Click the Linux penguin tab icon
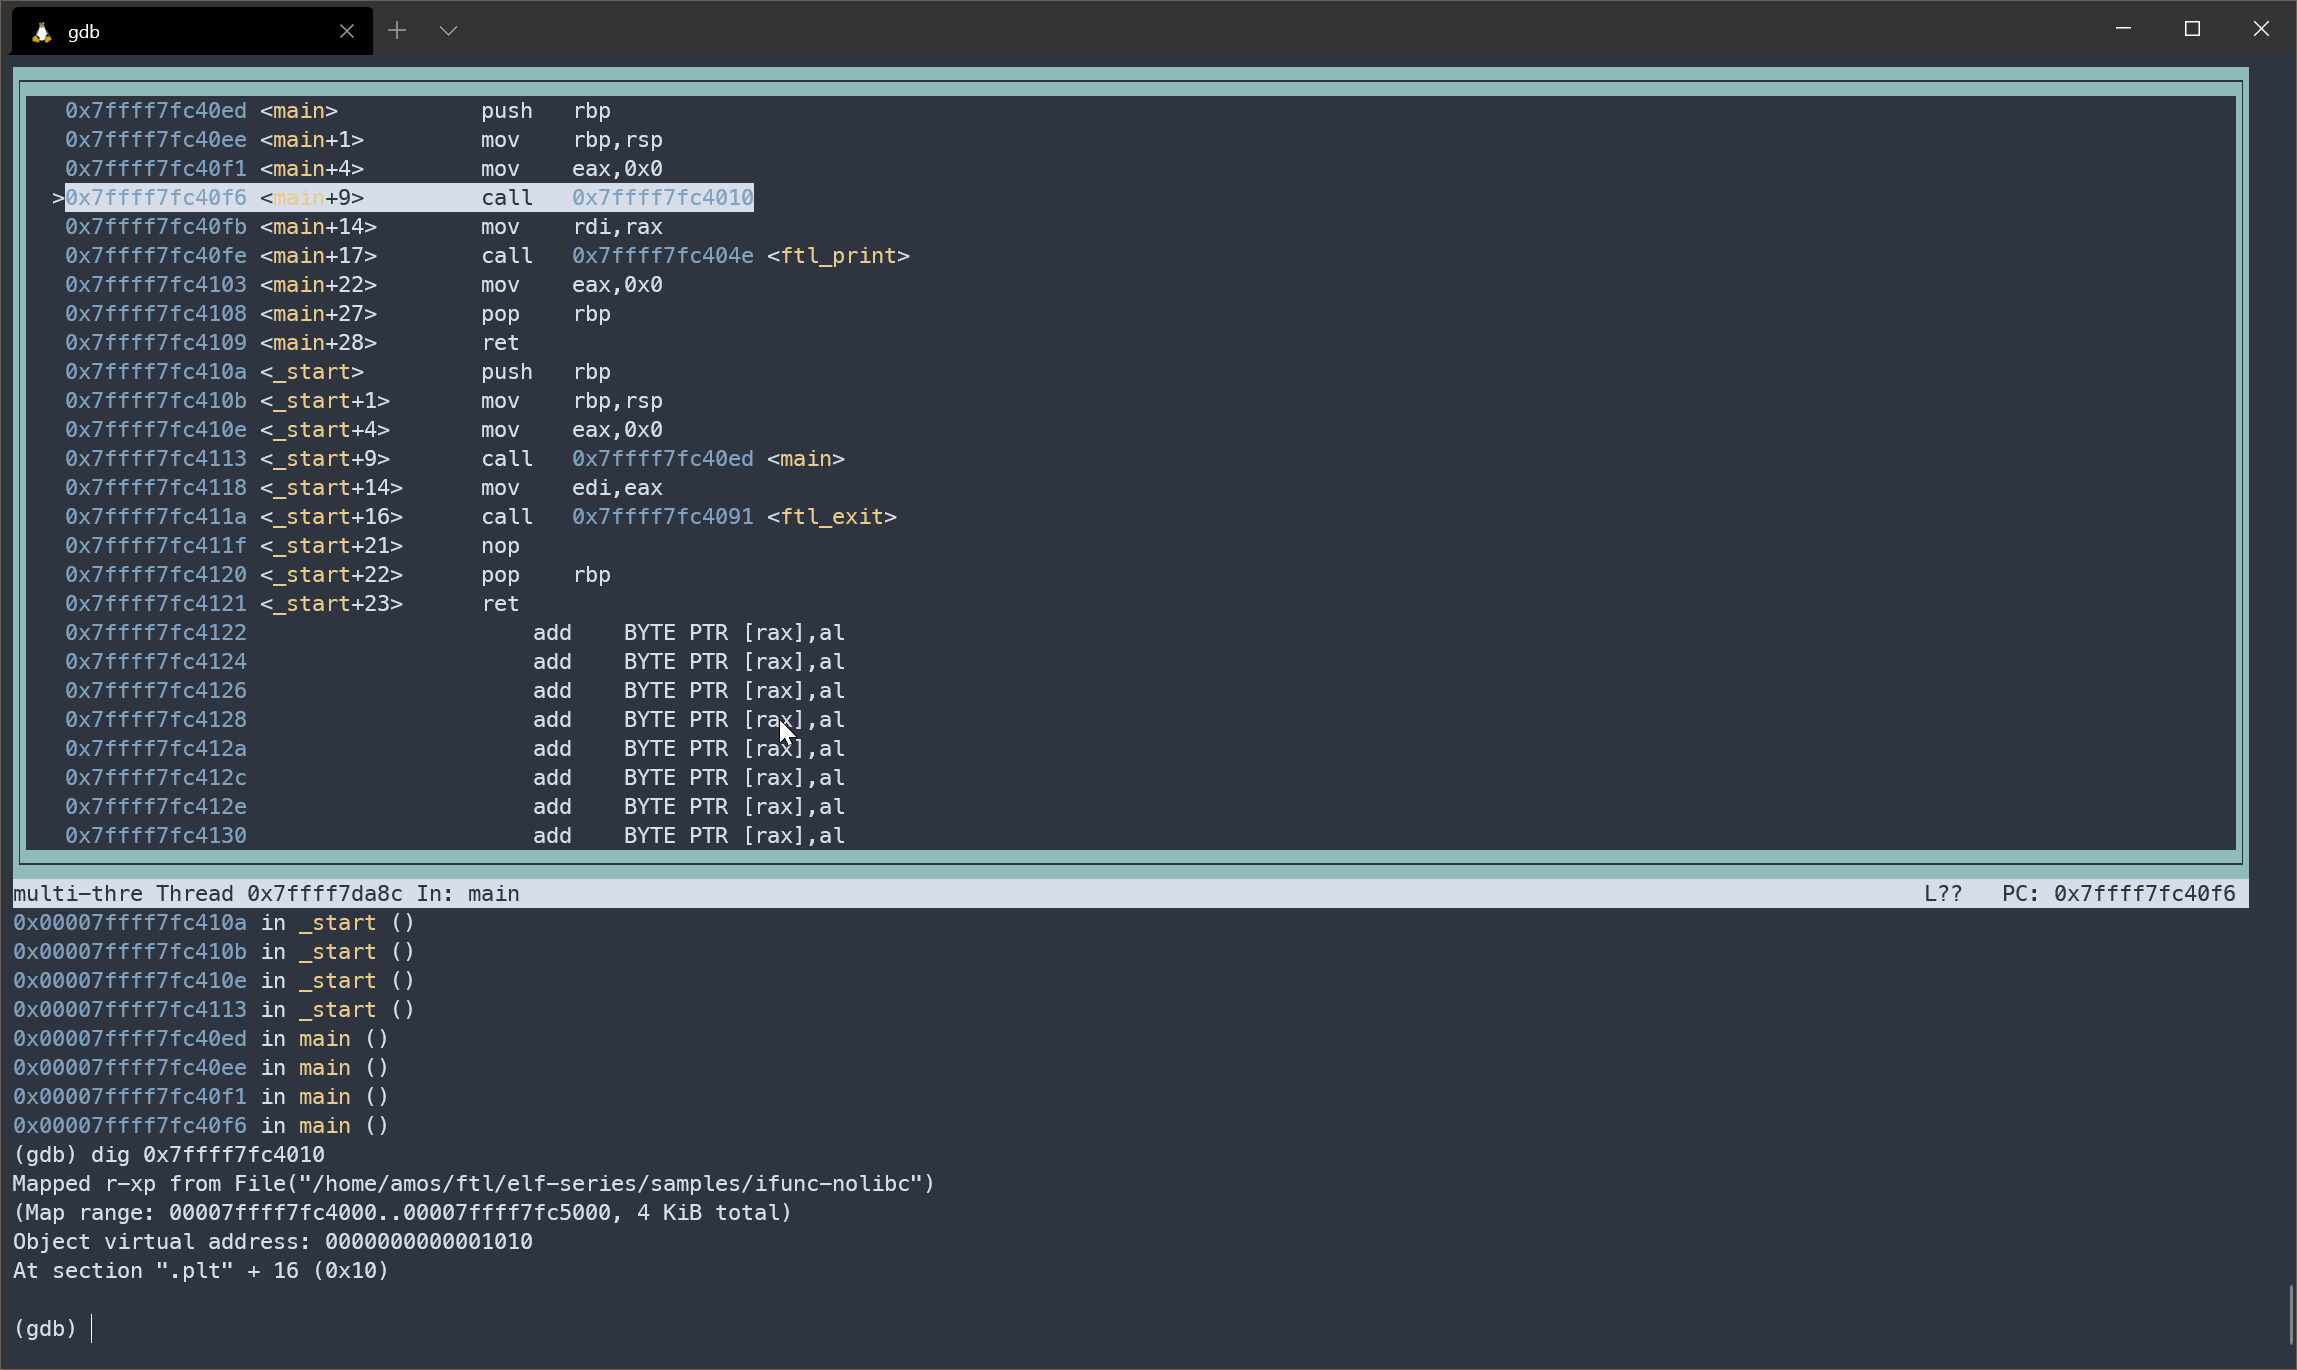 pos(41,32)
